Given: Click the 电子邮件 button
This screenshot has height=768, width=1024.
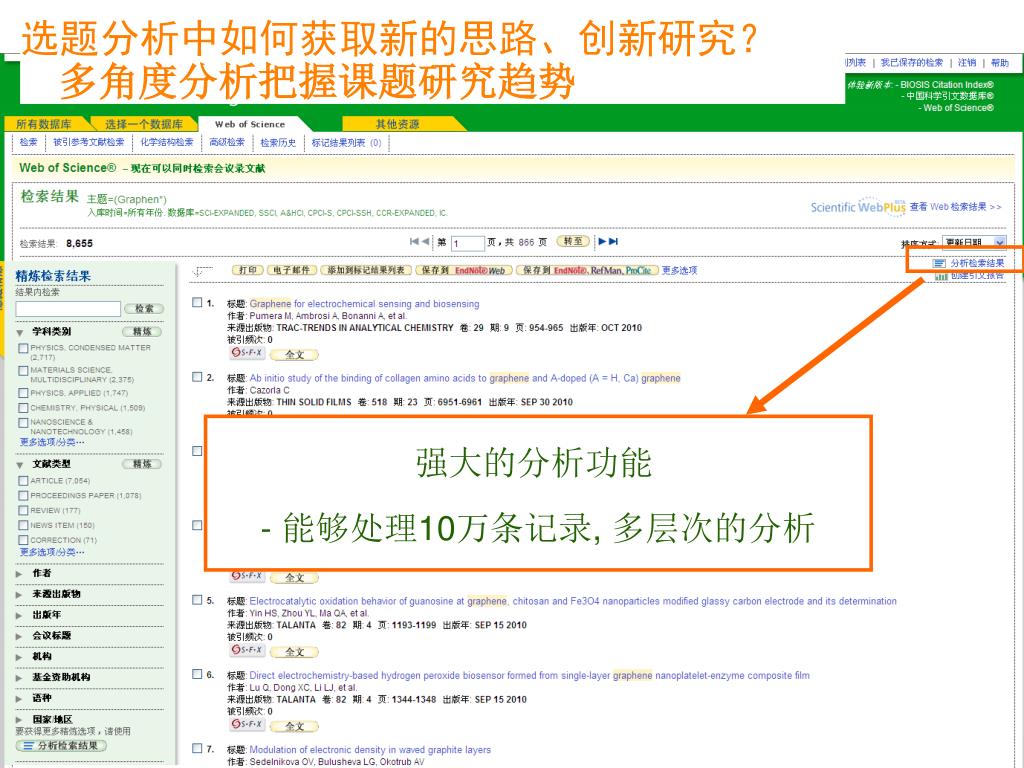Looking at the screenshot, I should pyautogui.click(x=291, y=270).
